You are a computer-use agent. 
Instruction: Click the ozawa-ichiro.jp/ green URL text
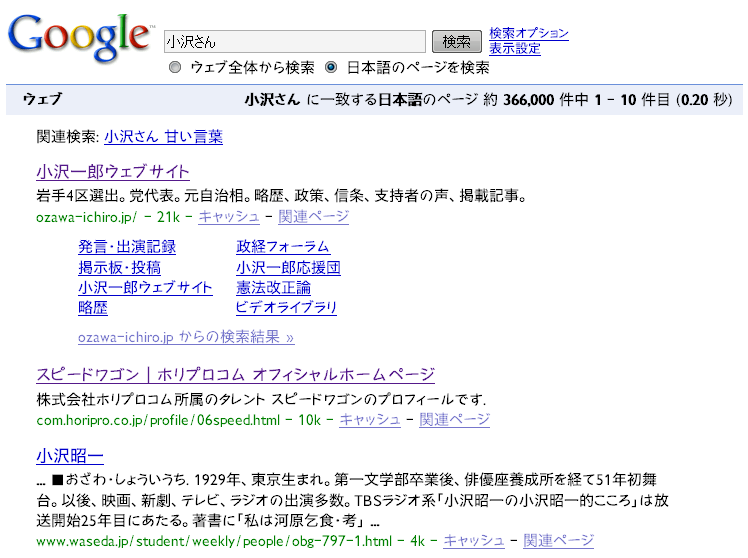point(86,217)
